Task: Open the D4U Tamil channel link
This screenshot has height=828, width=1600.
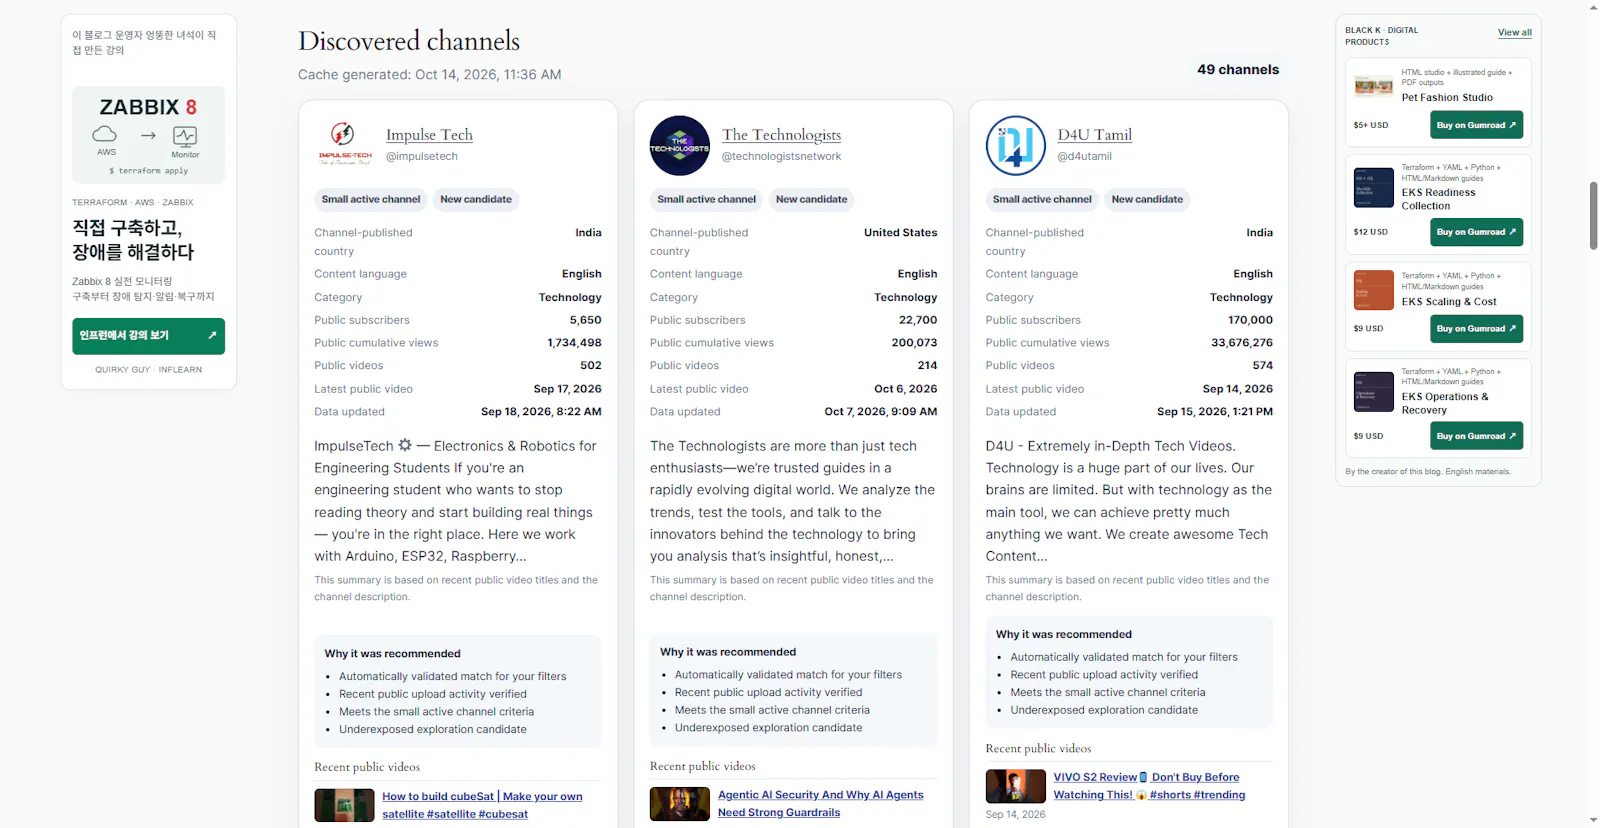Action: (1094, 135)
